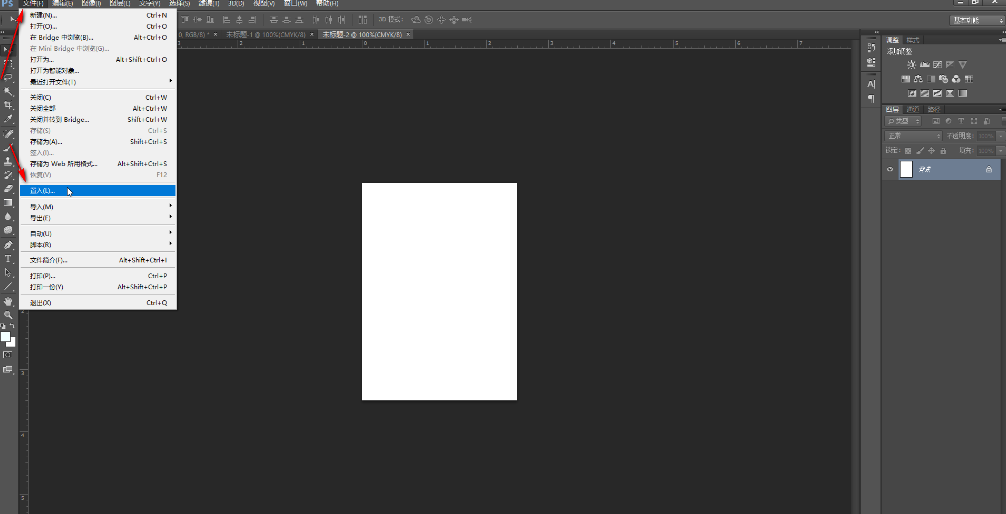
Task: Pick the Hand tool
Action: point(8,300)
